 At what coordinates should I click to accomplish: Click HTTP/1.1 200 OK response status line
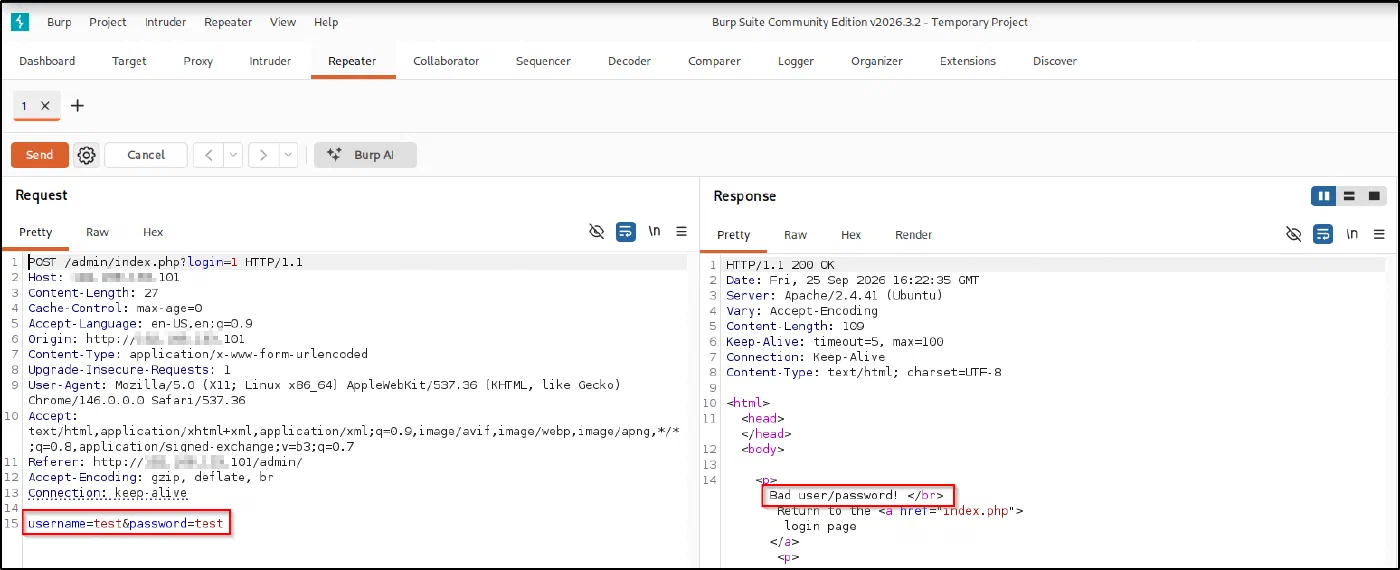point(780,264)
